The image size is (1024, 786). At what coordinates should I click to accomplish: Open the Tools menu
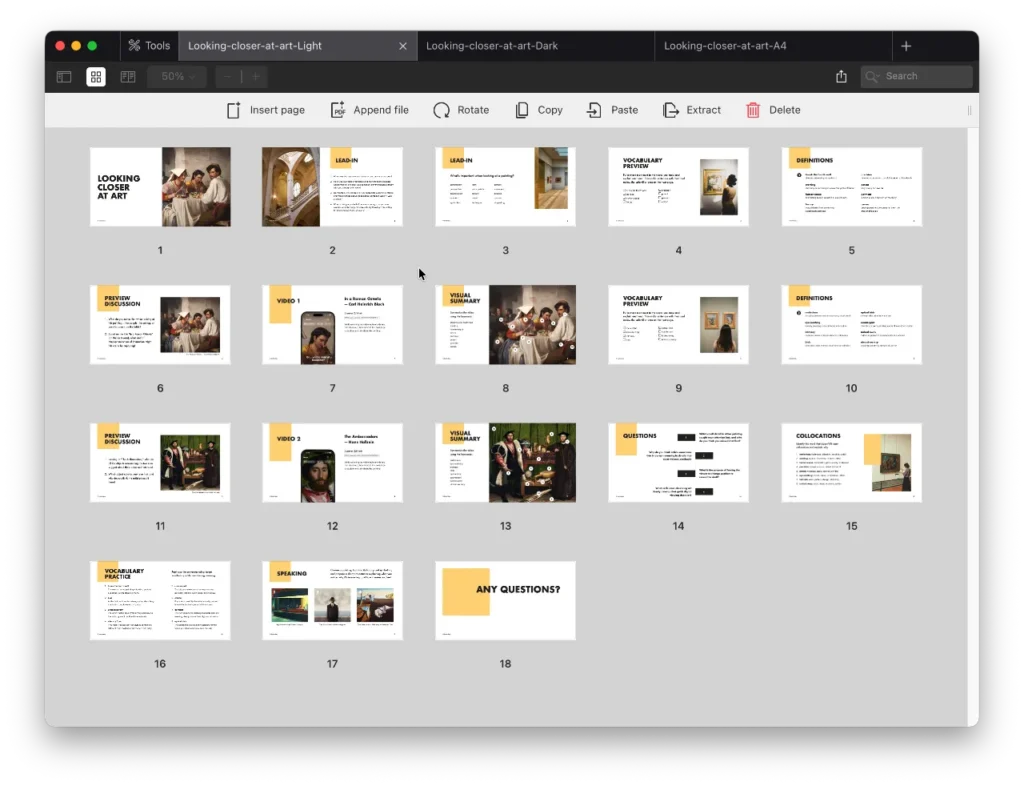click(x=148, y=46)
